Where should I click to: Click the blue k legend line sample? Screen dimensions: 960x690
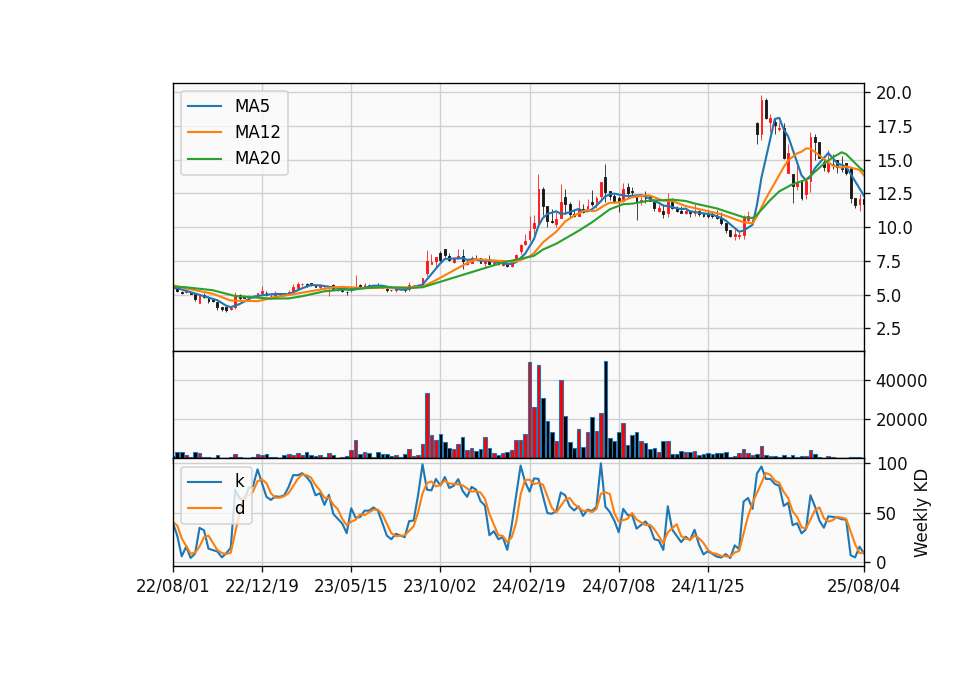coord(204,481)
